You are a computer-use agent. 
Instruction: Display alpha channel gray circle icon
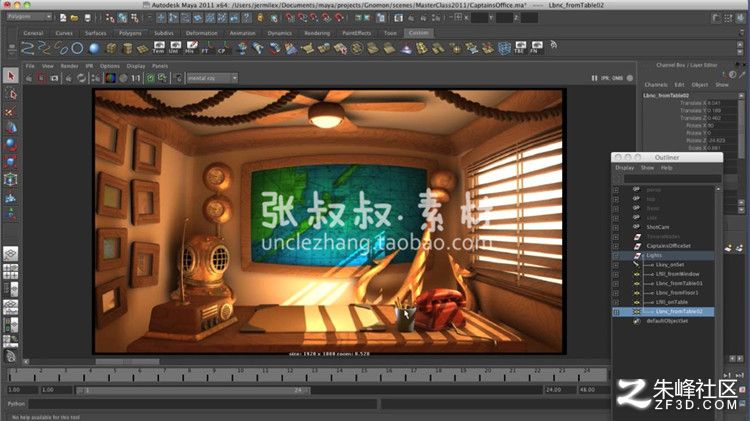click(x=123, y=78)
